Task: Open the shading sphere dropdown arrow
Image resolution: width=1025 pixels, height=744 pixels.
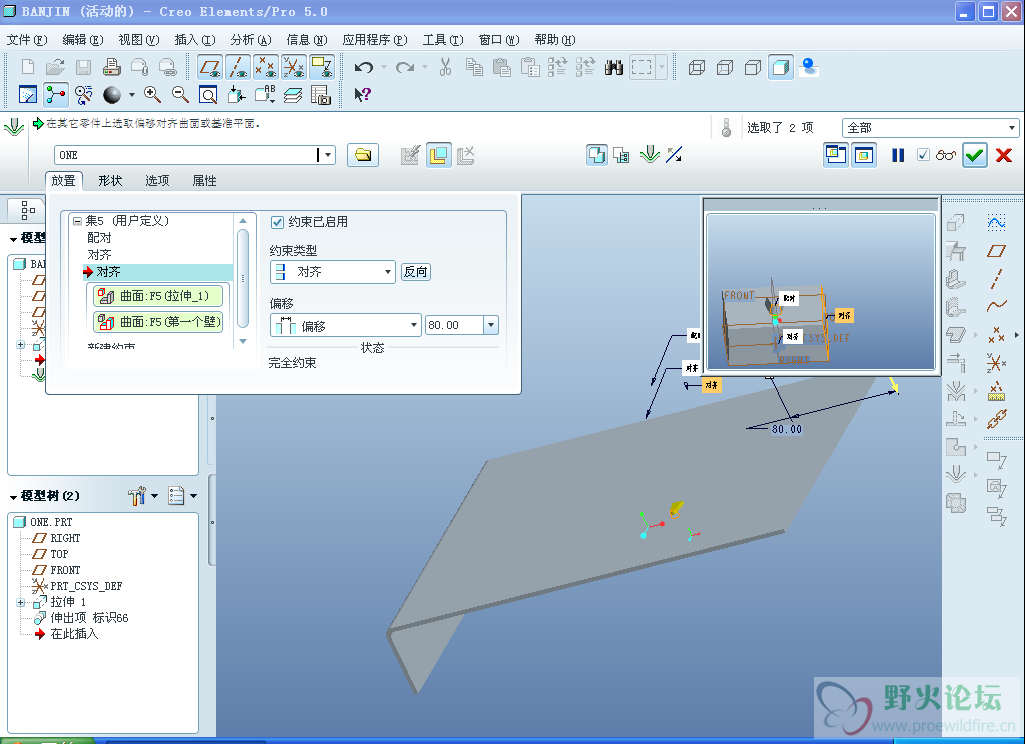Action: click(x=131, y=95)
